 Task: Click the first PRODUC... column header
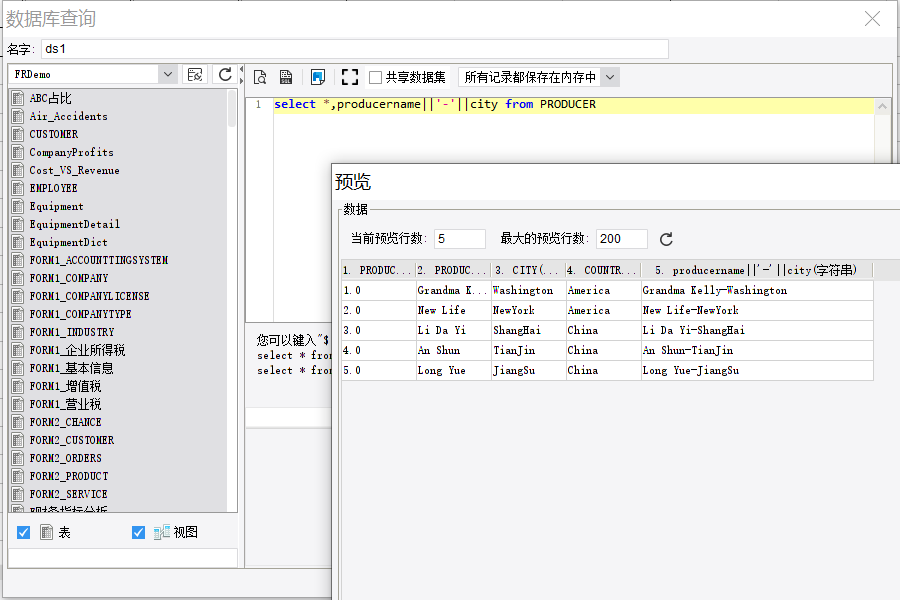coord(378,270)
